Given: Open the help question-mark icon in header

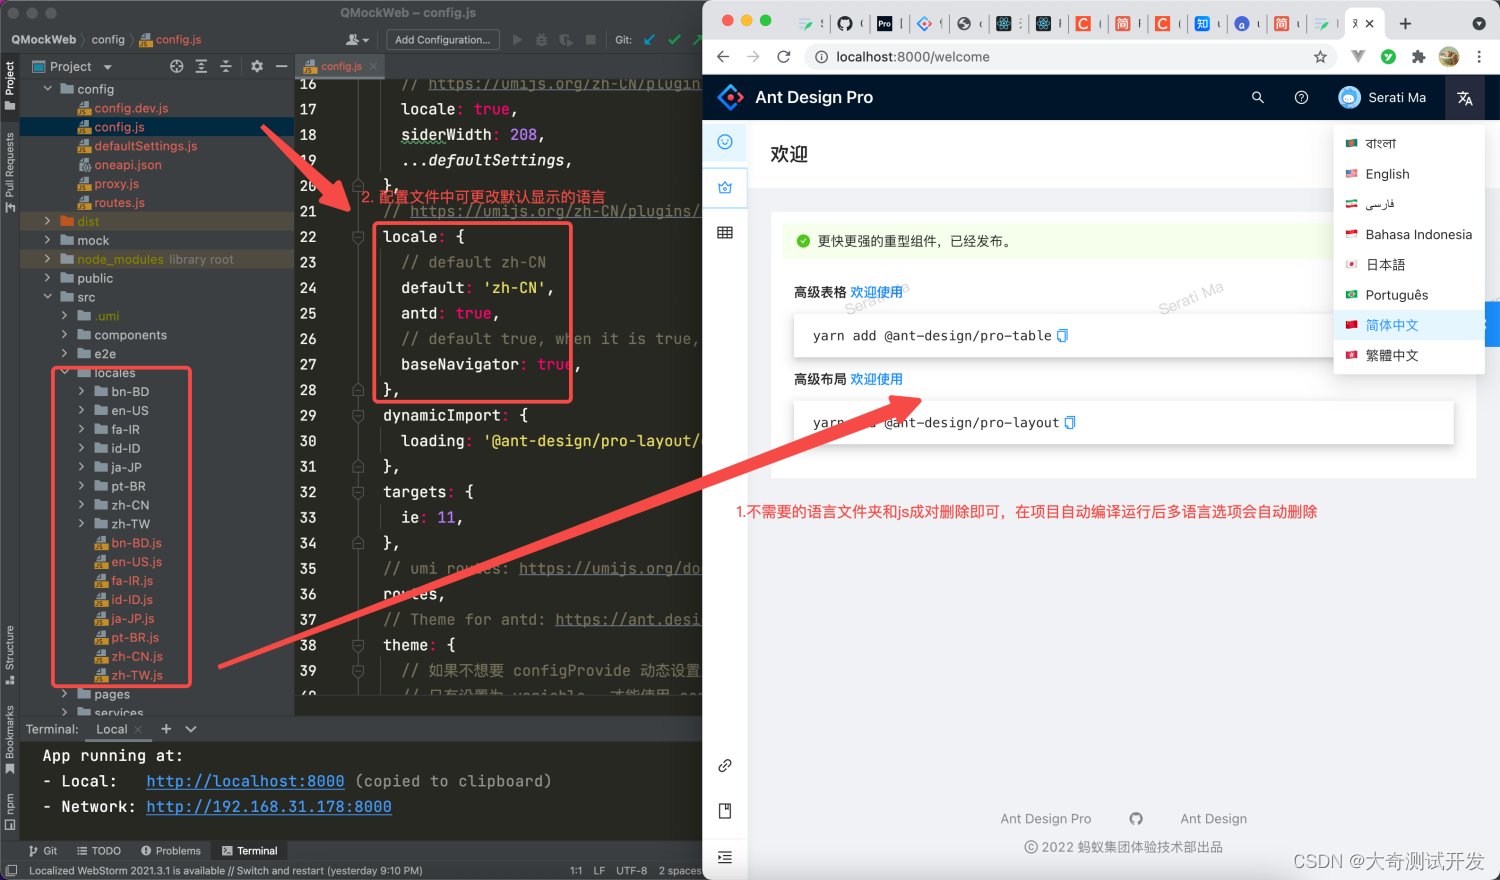Looking at the screenshot, I should pos(1301,98).
